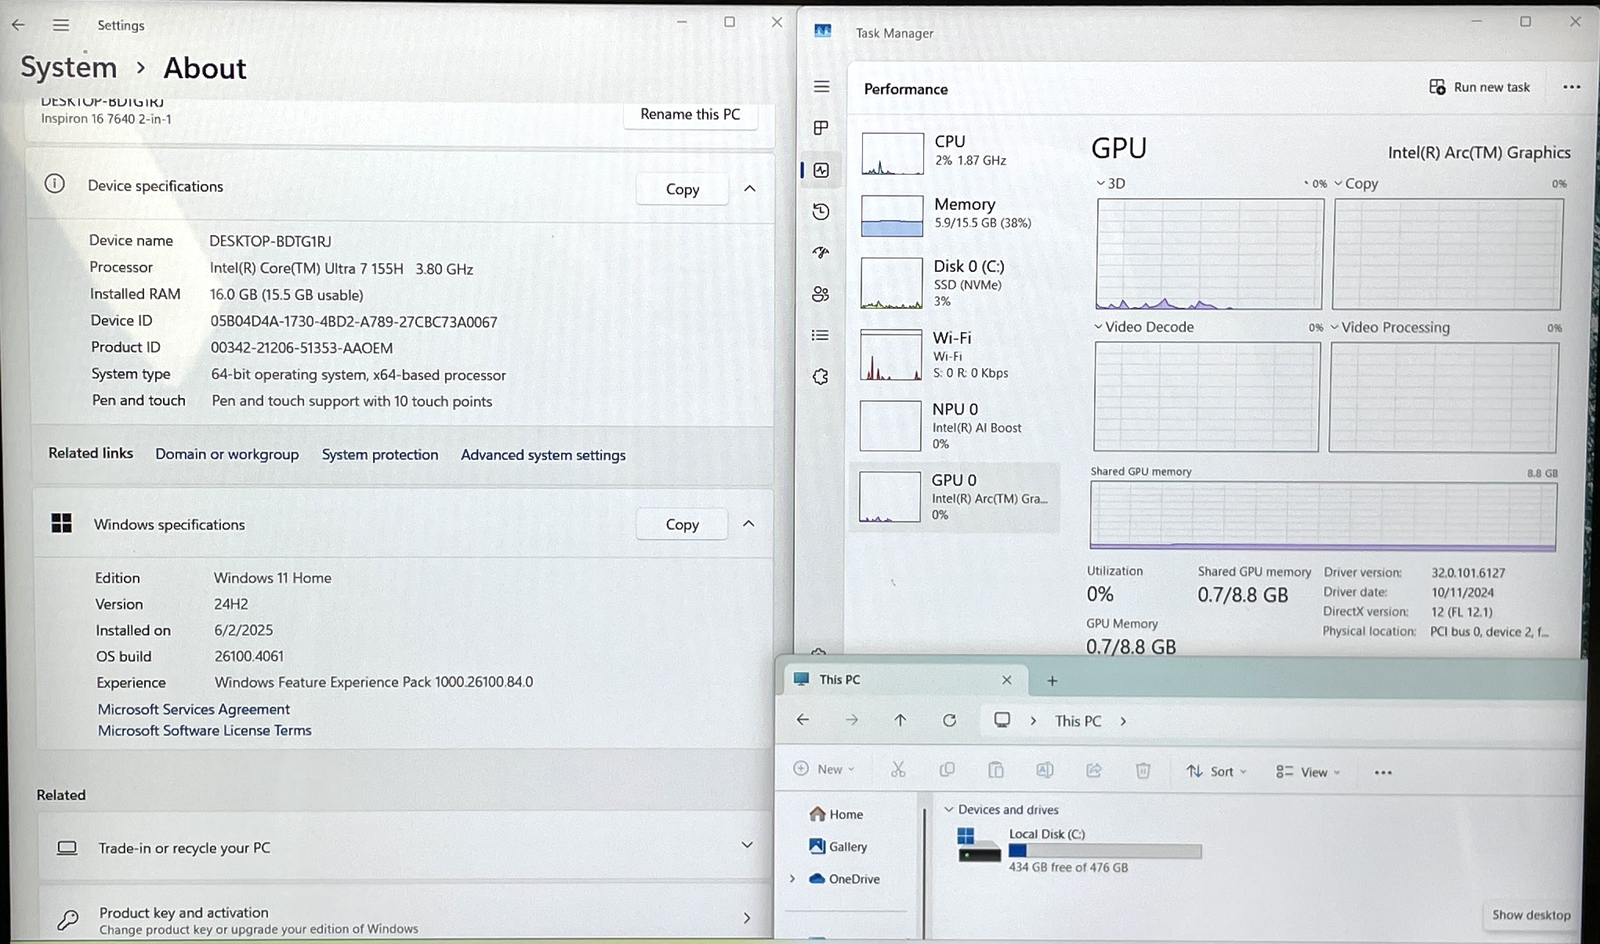Open Processes page in Task Manager sidebar
1600x944 pixels.
pyautogui.click(x=821, y=128)
